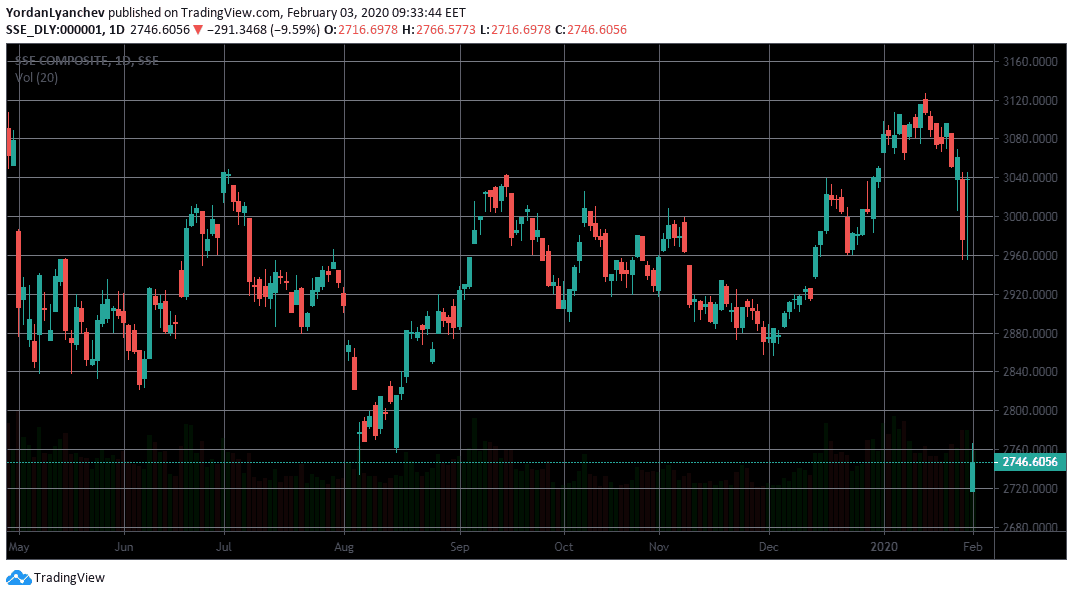Click the Jul label on time axis

(x=224, y=547)
